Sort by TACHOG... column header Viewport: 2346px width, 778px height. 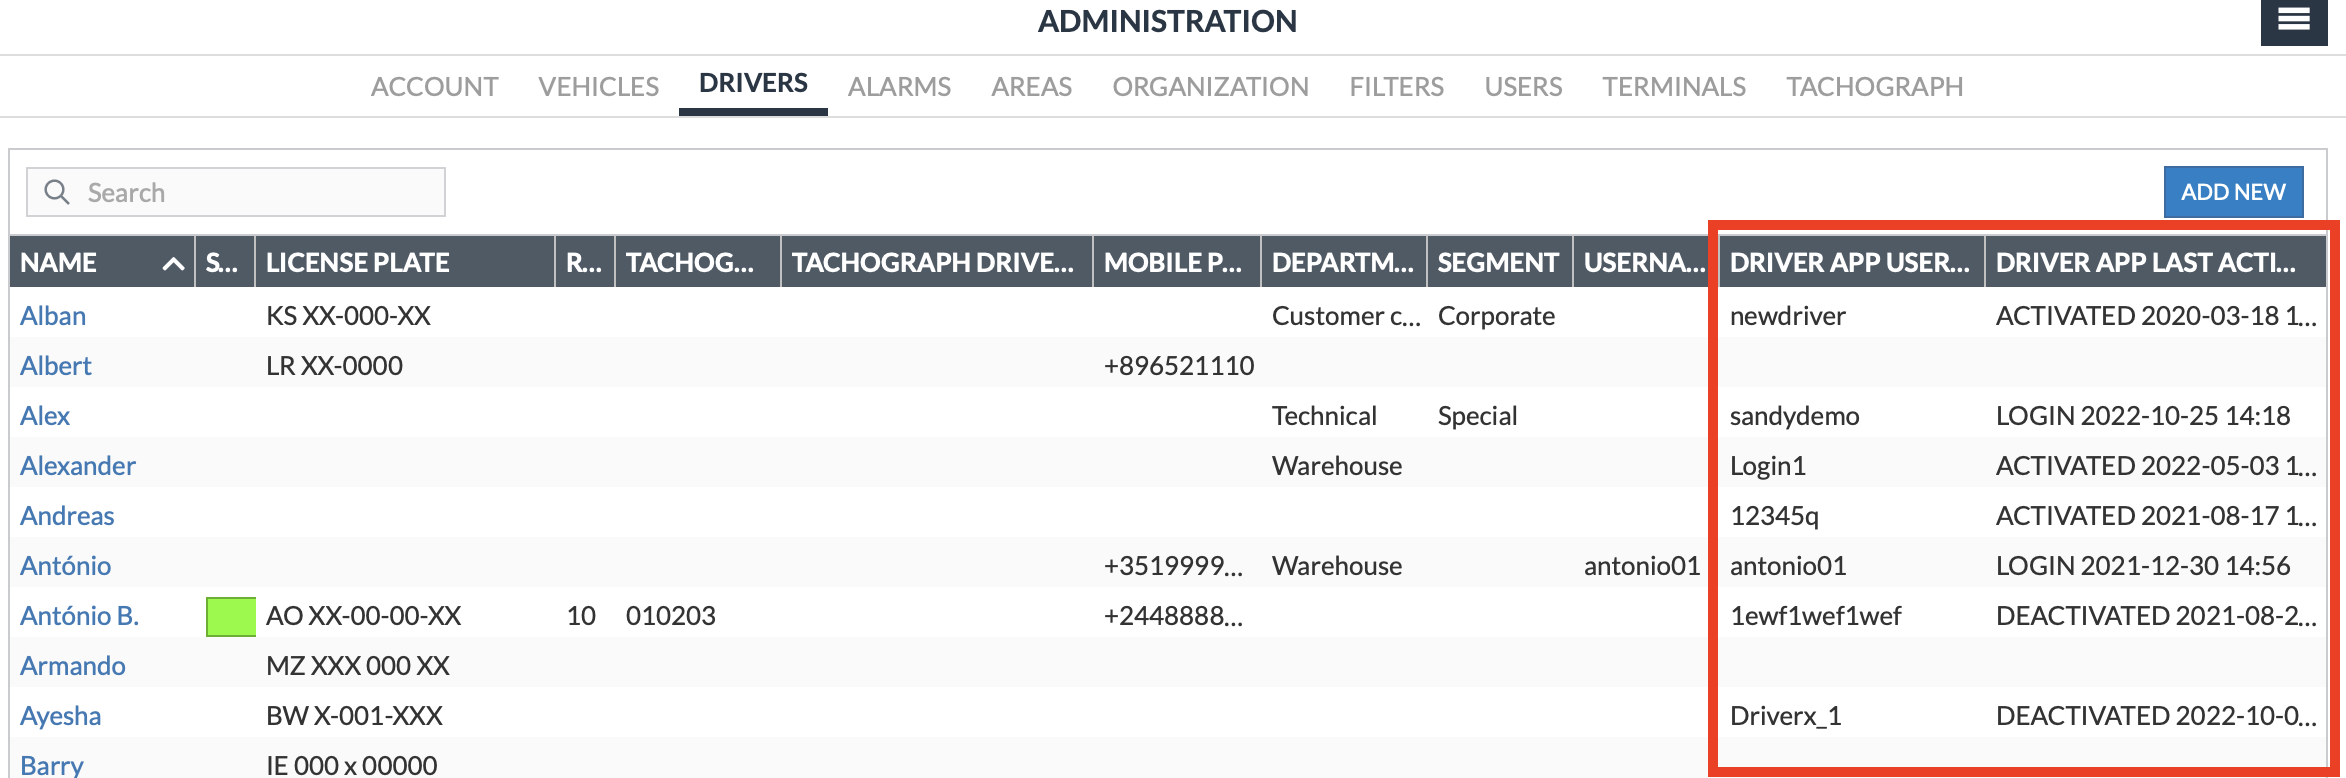coord(698,262)
